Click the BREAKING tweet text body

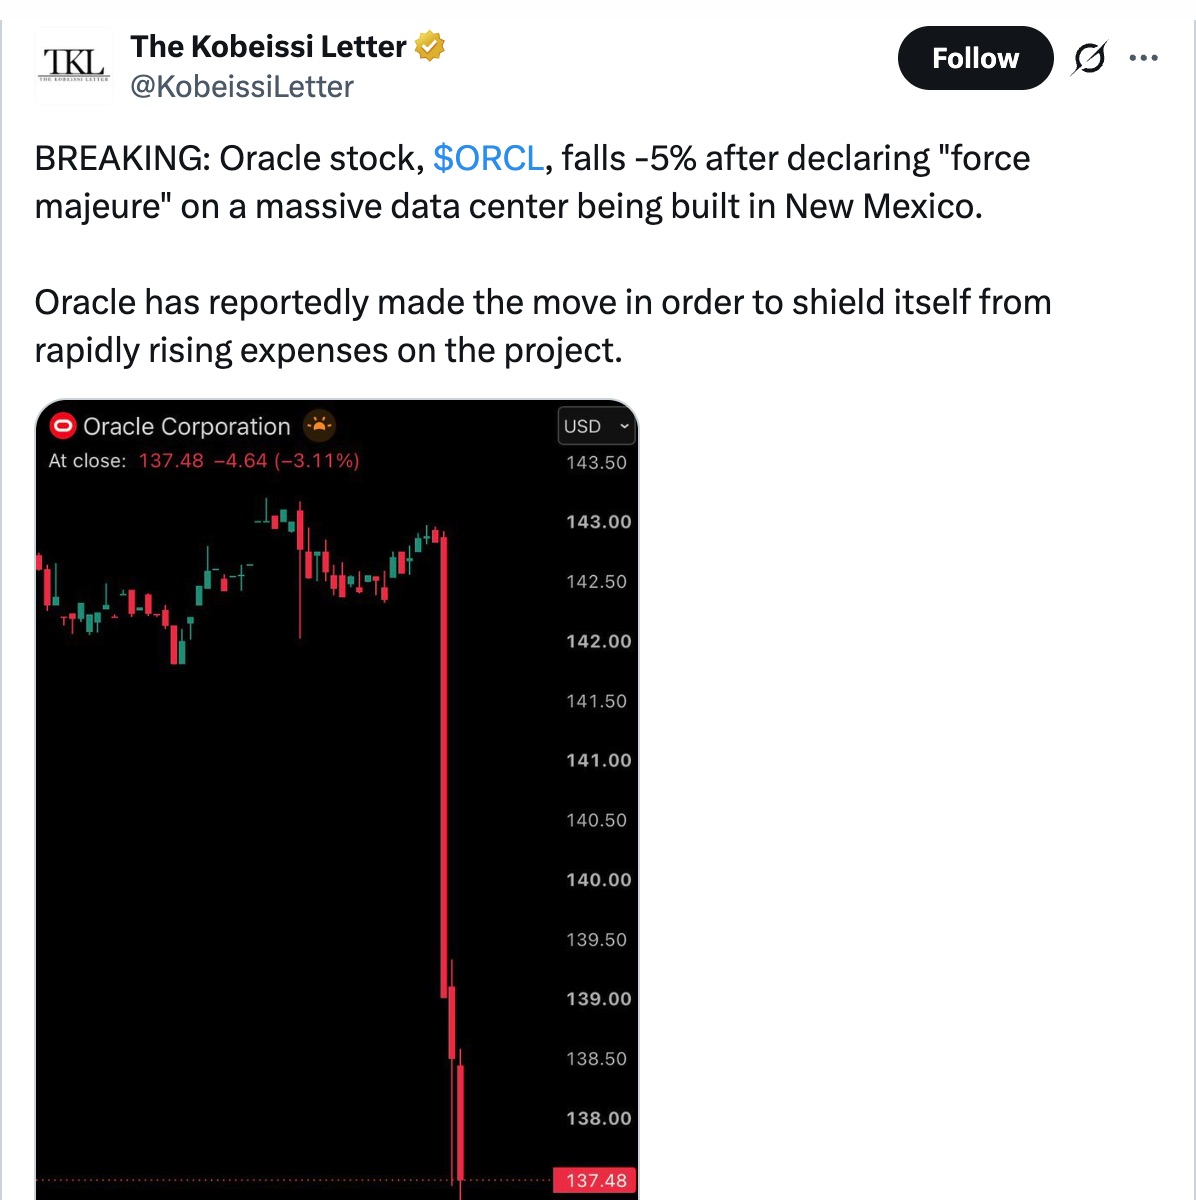point(543,254)
